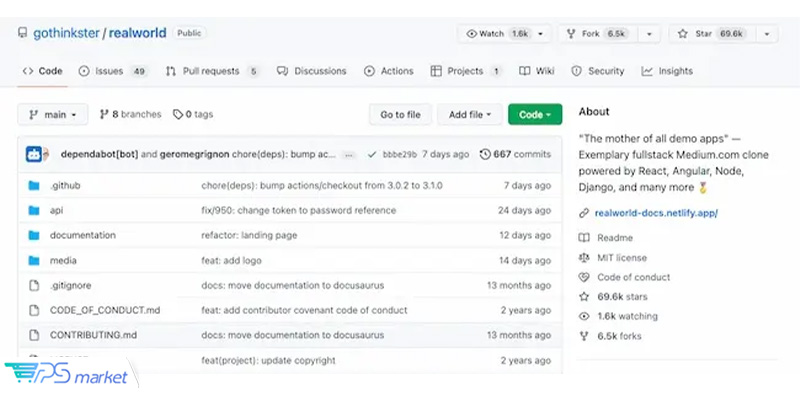Viewport: 800px width, 400px height.
Task: Open commit 'fix/950: change token to password reference'
Action: tap(298, 210)
